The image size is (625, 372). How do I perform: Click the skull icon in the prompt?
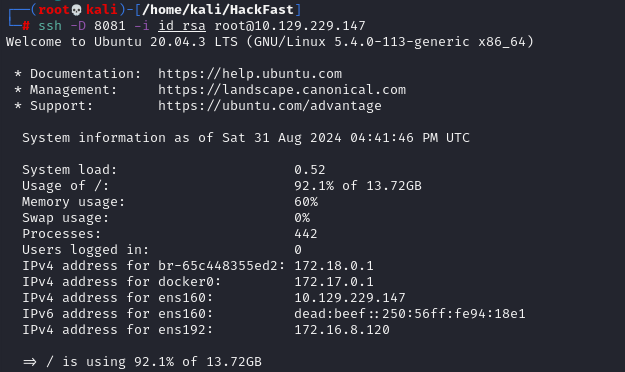77,10
